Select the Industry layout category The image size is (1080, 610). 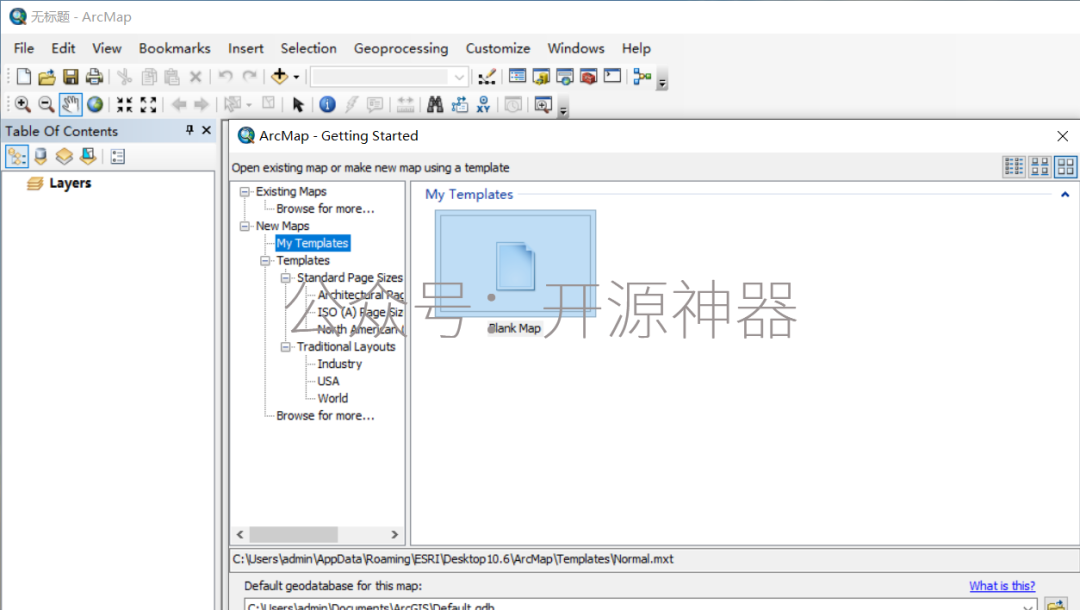340,364
